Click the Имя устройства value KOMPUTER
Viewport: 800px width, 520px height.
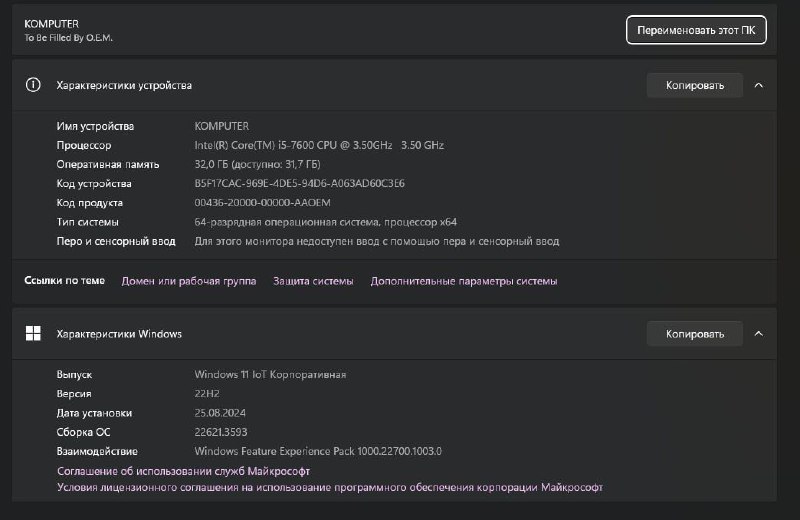[x=221, y=126]
